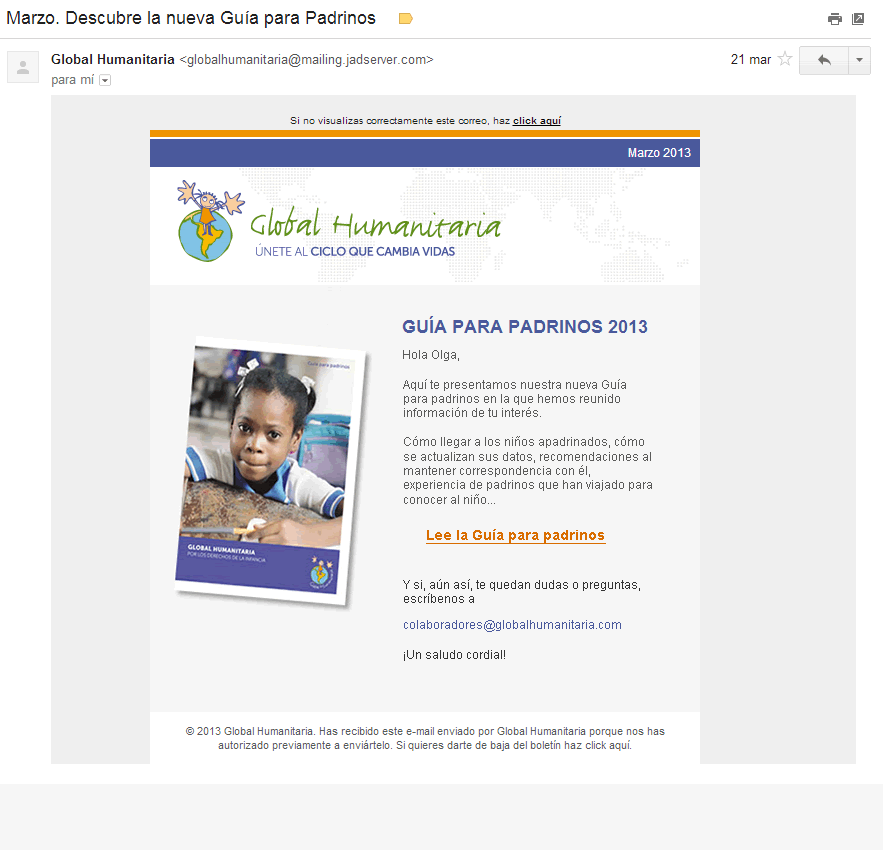Click the yellow importance label marker
The height and width of the screenshot is (850, 883).
click(x=405, y=19)
